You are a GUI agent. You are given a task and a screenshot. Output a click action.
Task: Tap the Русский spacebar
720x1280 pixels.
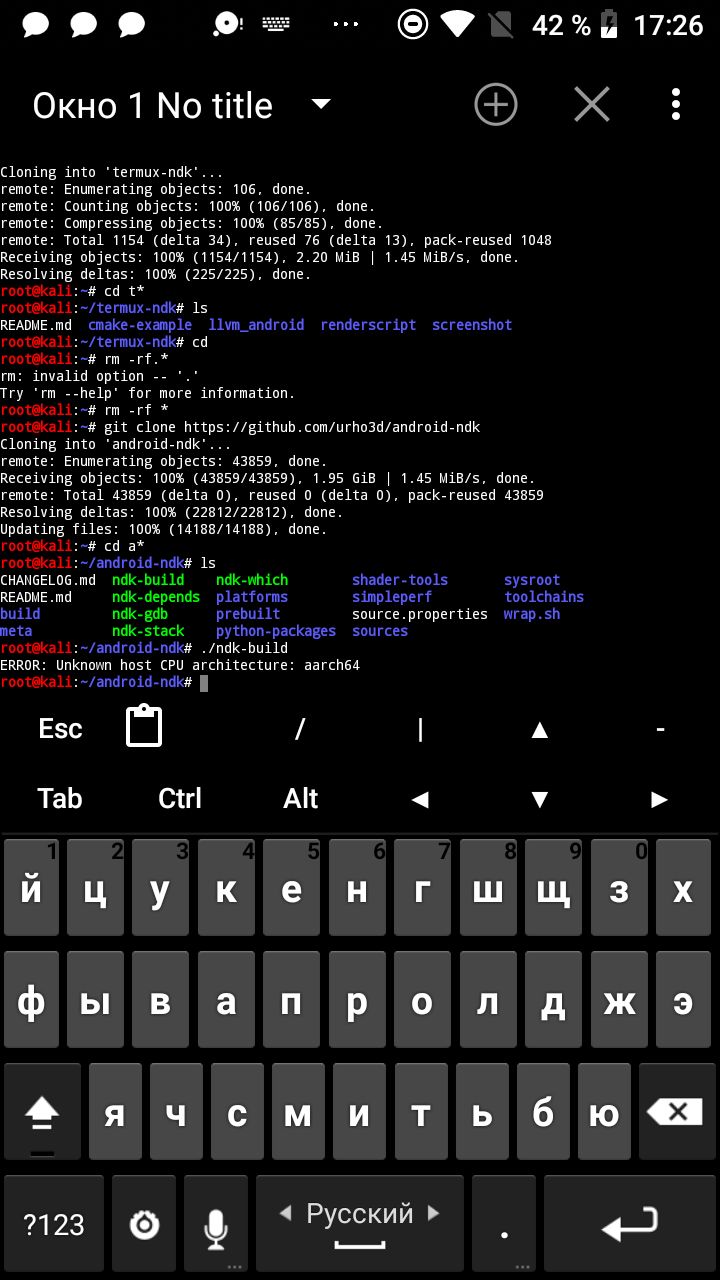click(359, 1223)
